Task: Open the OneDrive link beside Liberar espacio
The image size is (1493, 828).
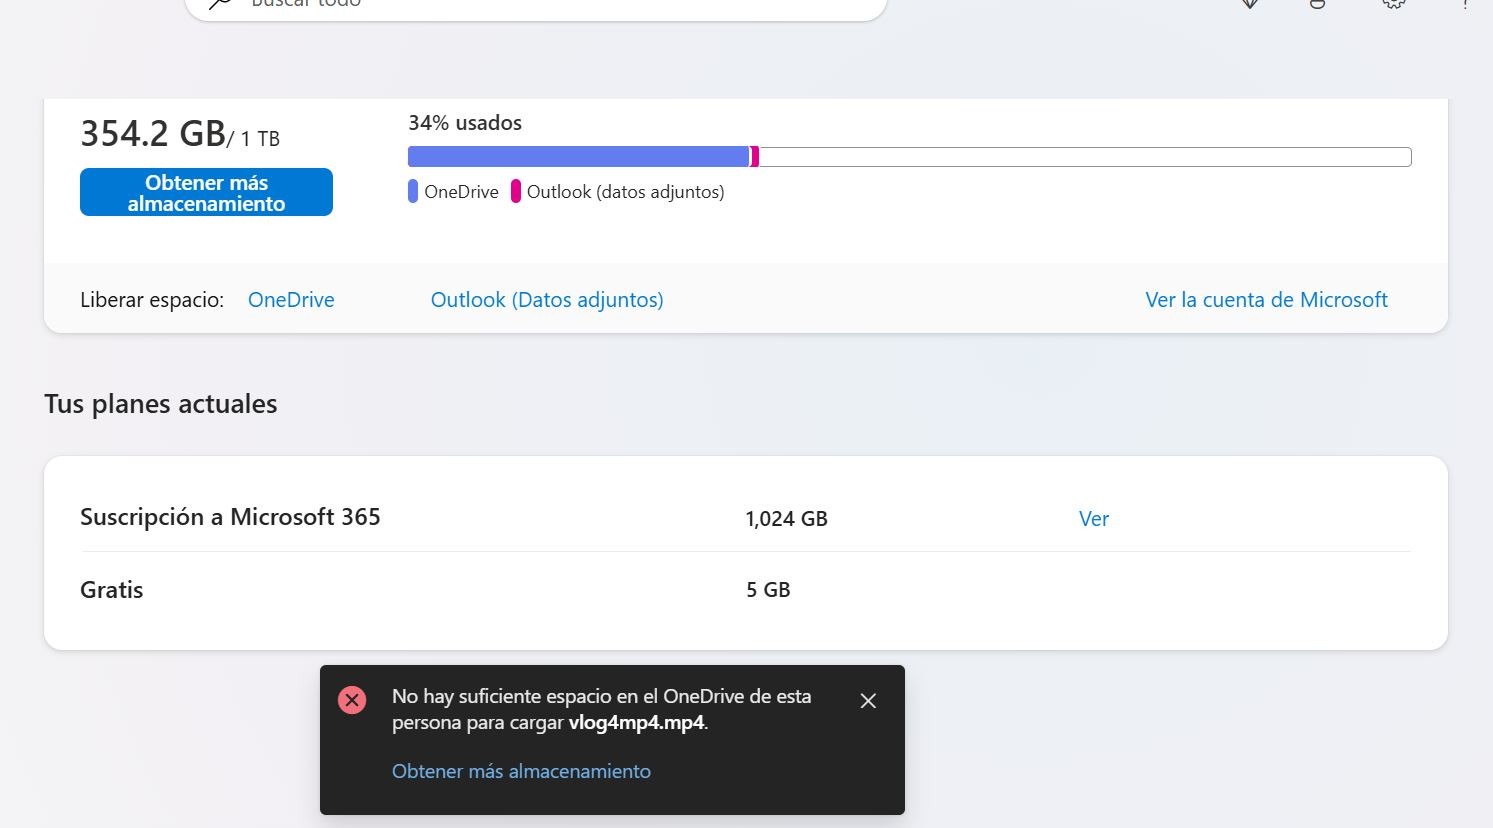Action: coord(291,300)
